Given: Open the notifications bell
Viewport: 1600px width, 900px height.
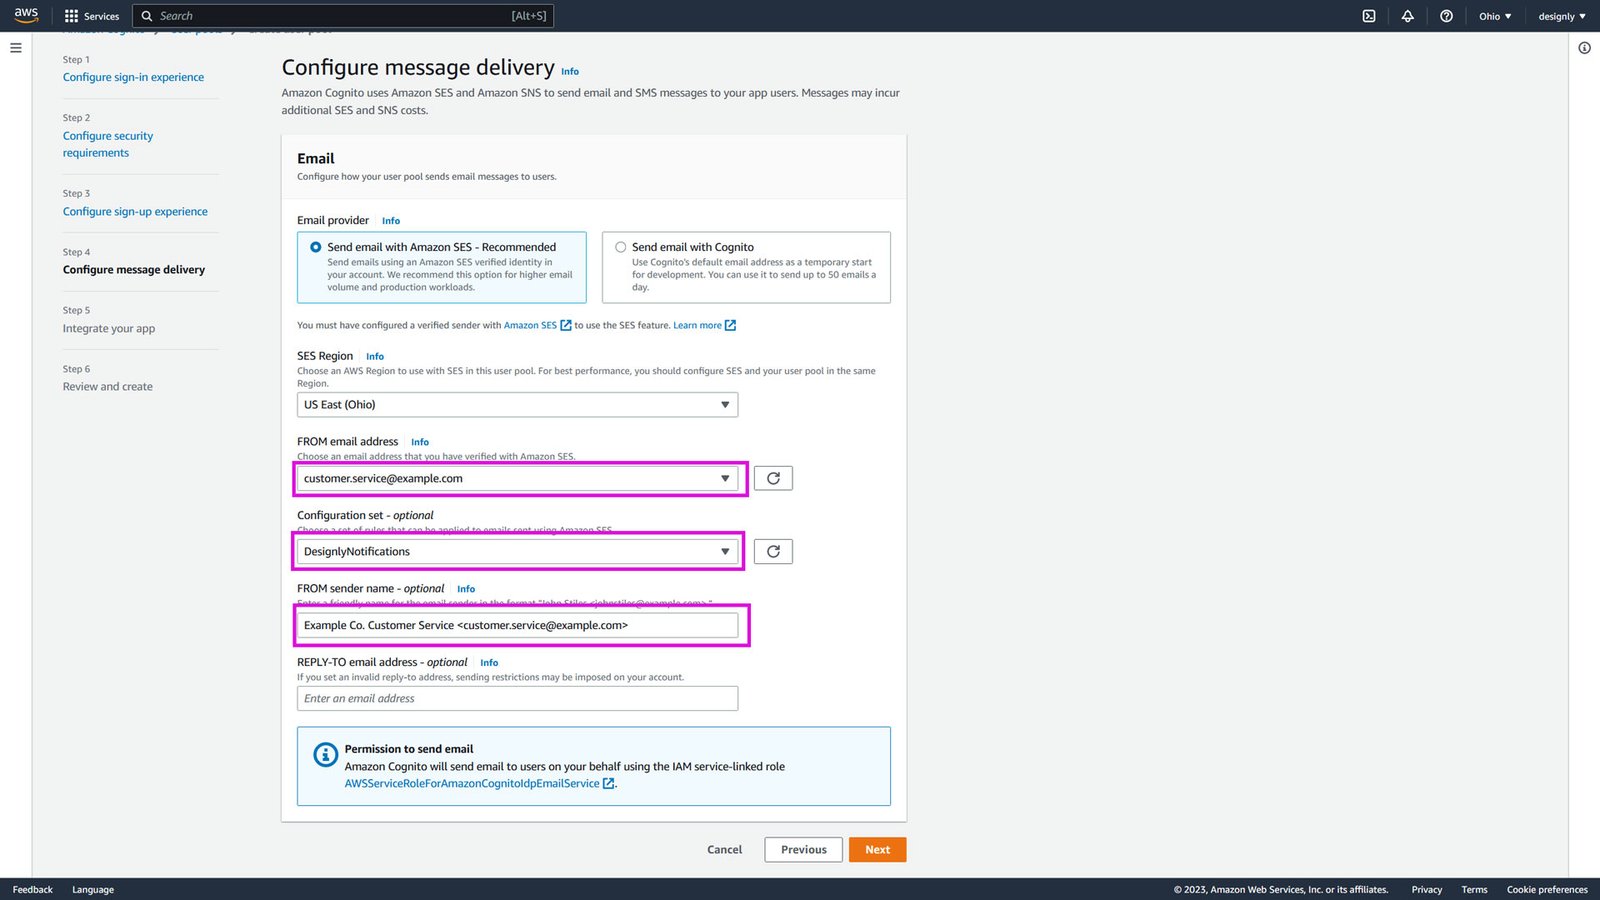Looking at the screenshot, I should [1407, 15].
